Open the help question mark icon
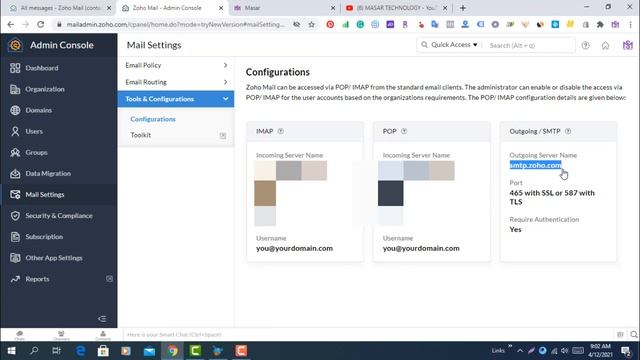Image resolution: width=640 pixels, height=360 pixels. click(585, 45)
